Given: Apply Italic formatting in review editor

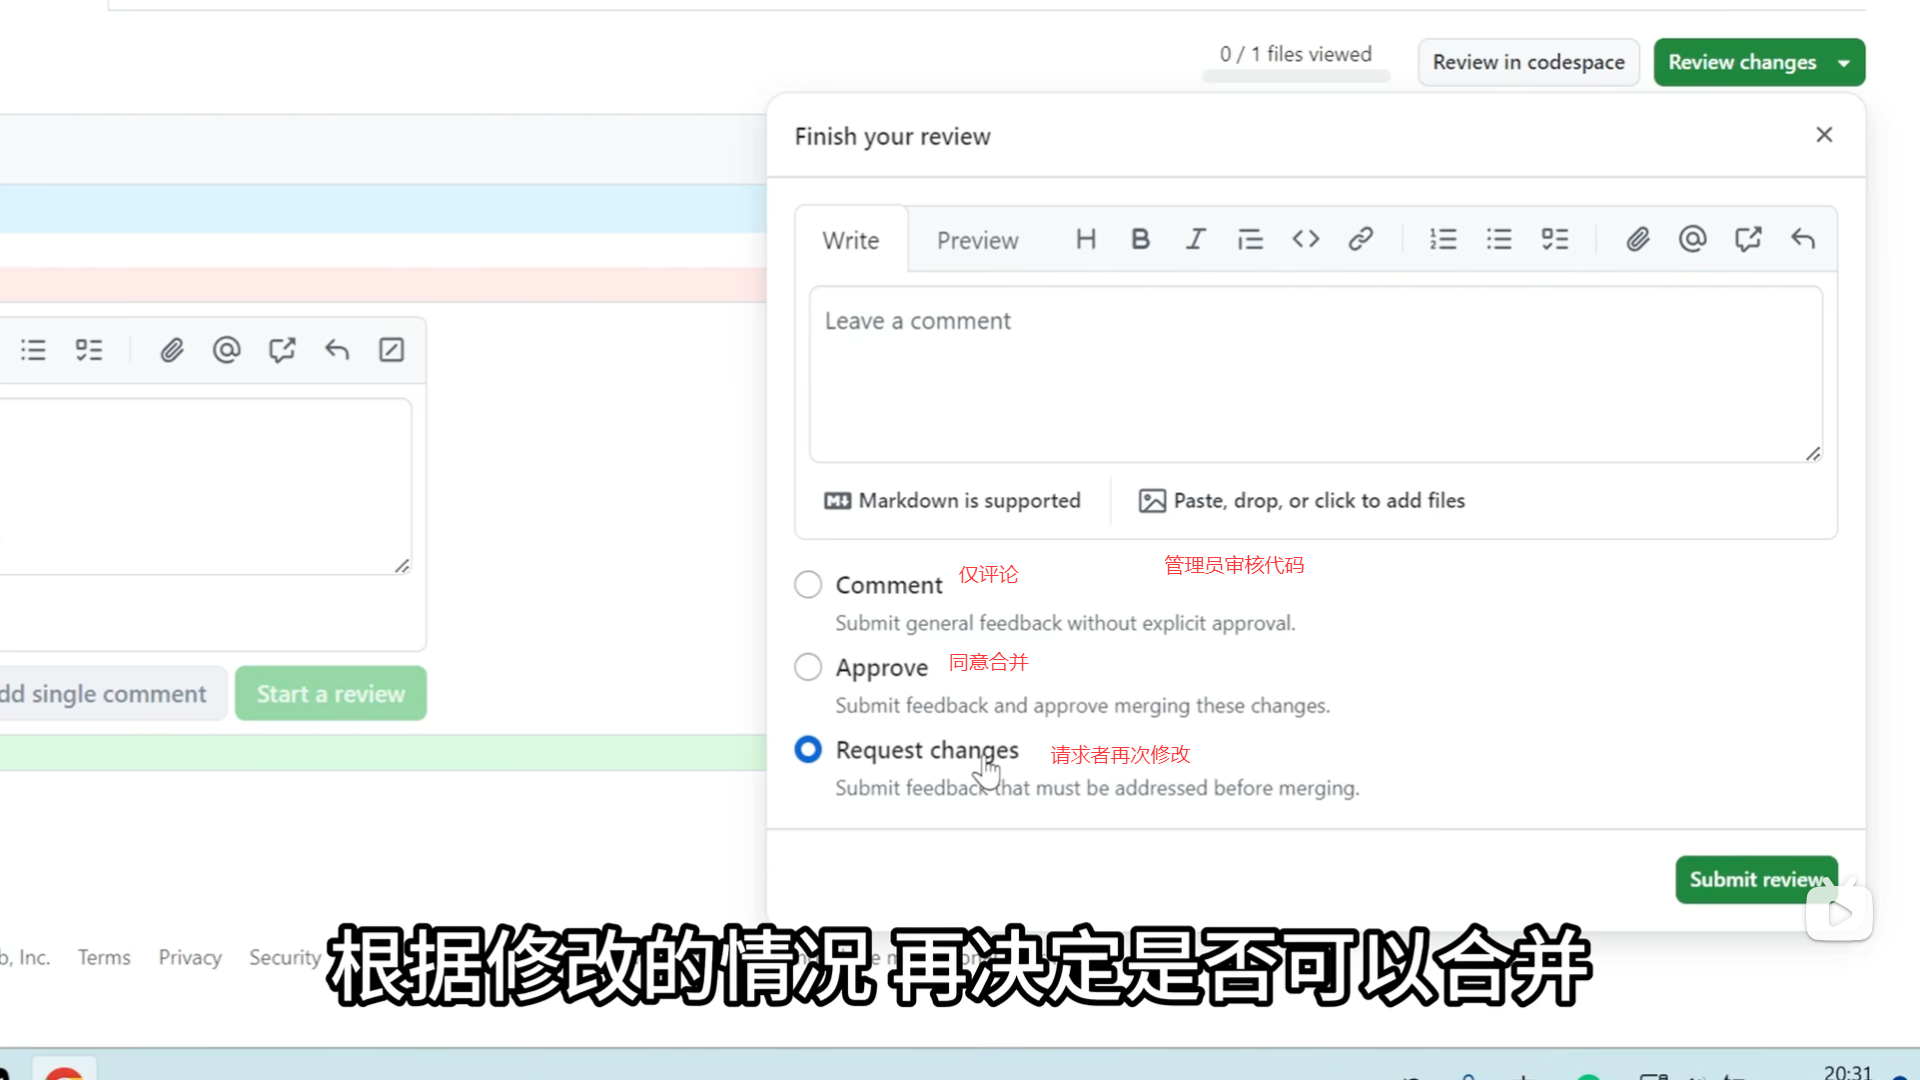Looking at the screenshot, I should pos(1195,239).
